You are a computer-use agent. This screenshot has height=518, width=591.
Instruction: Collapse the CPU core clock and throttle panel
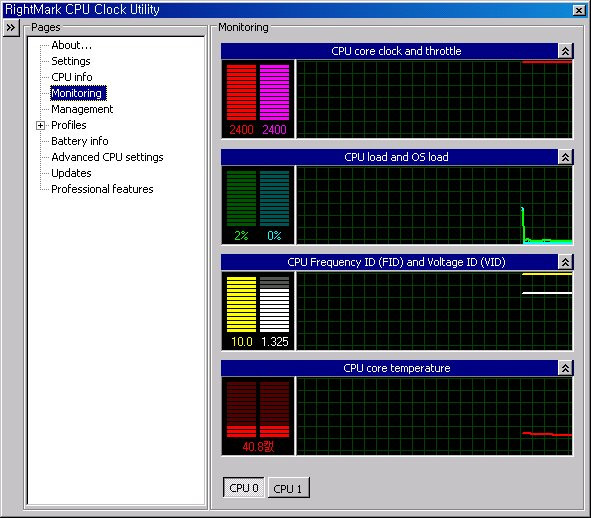[565, 51]
